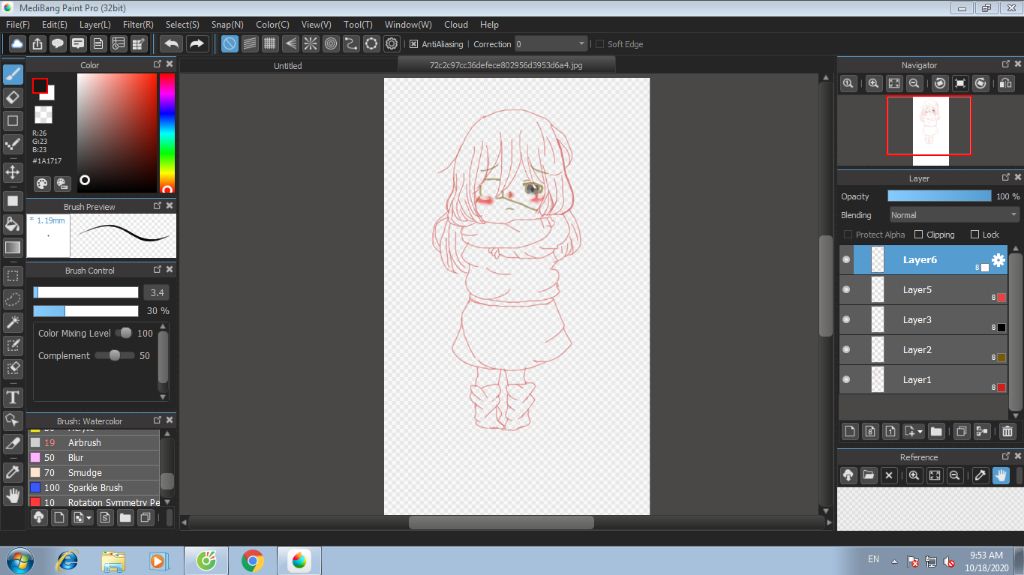Image resolution: width=1024 pixels, height=575 pixels.
Task: Select the Gradient tool
Action: pos(12,248)
